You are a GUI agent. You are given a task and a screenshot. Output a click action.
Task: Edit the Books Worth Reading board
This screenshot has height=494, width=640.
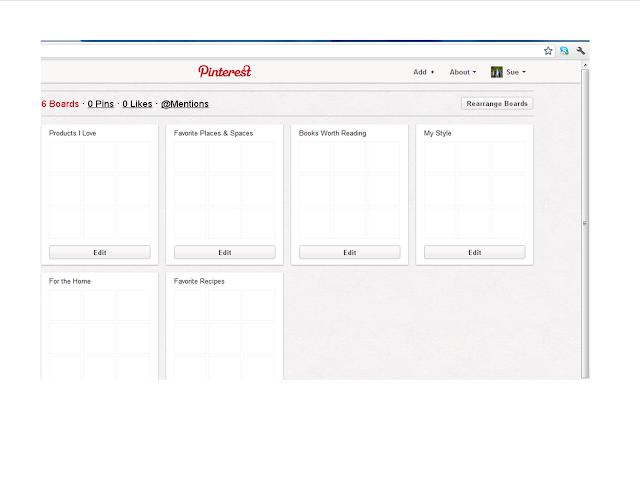[349, 252]
